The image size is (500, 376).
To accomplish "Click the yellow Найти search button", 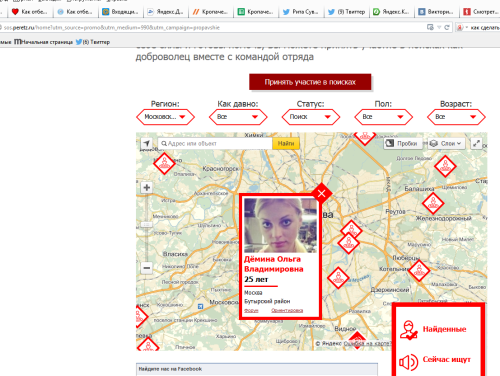I will tap(286, 143).
